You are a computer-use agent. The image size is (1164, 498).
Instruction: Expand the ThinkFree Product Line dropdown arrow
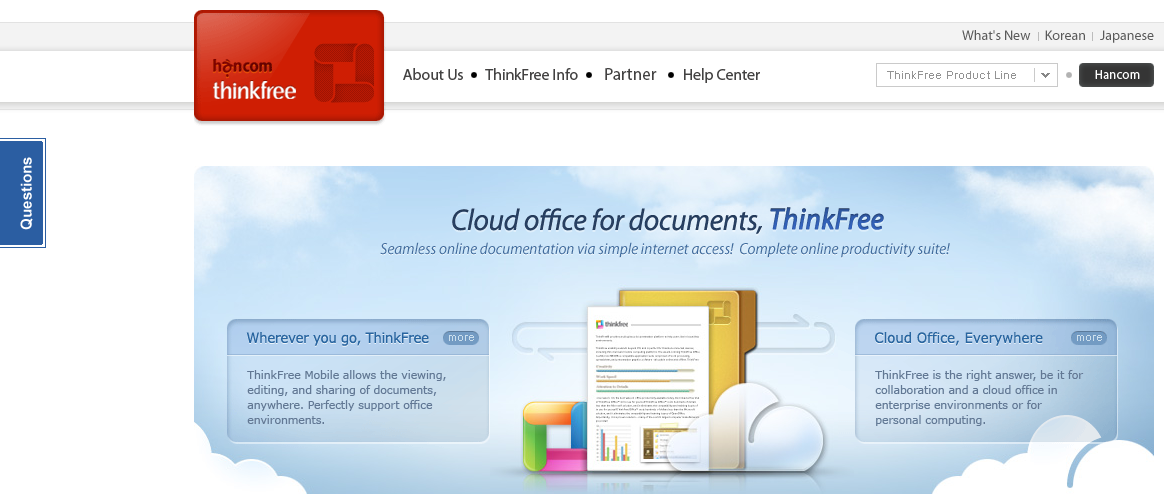coord(1045,75)
